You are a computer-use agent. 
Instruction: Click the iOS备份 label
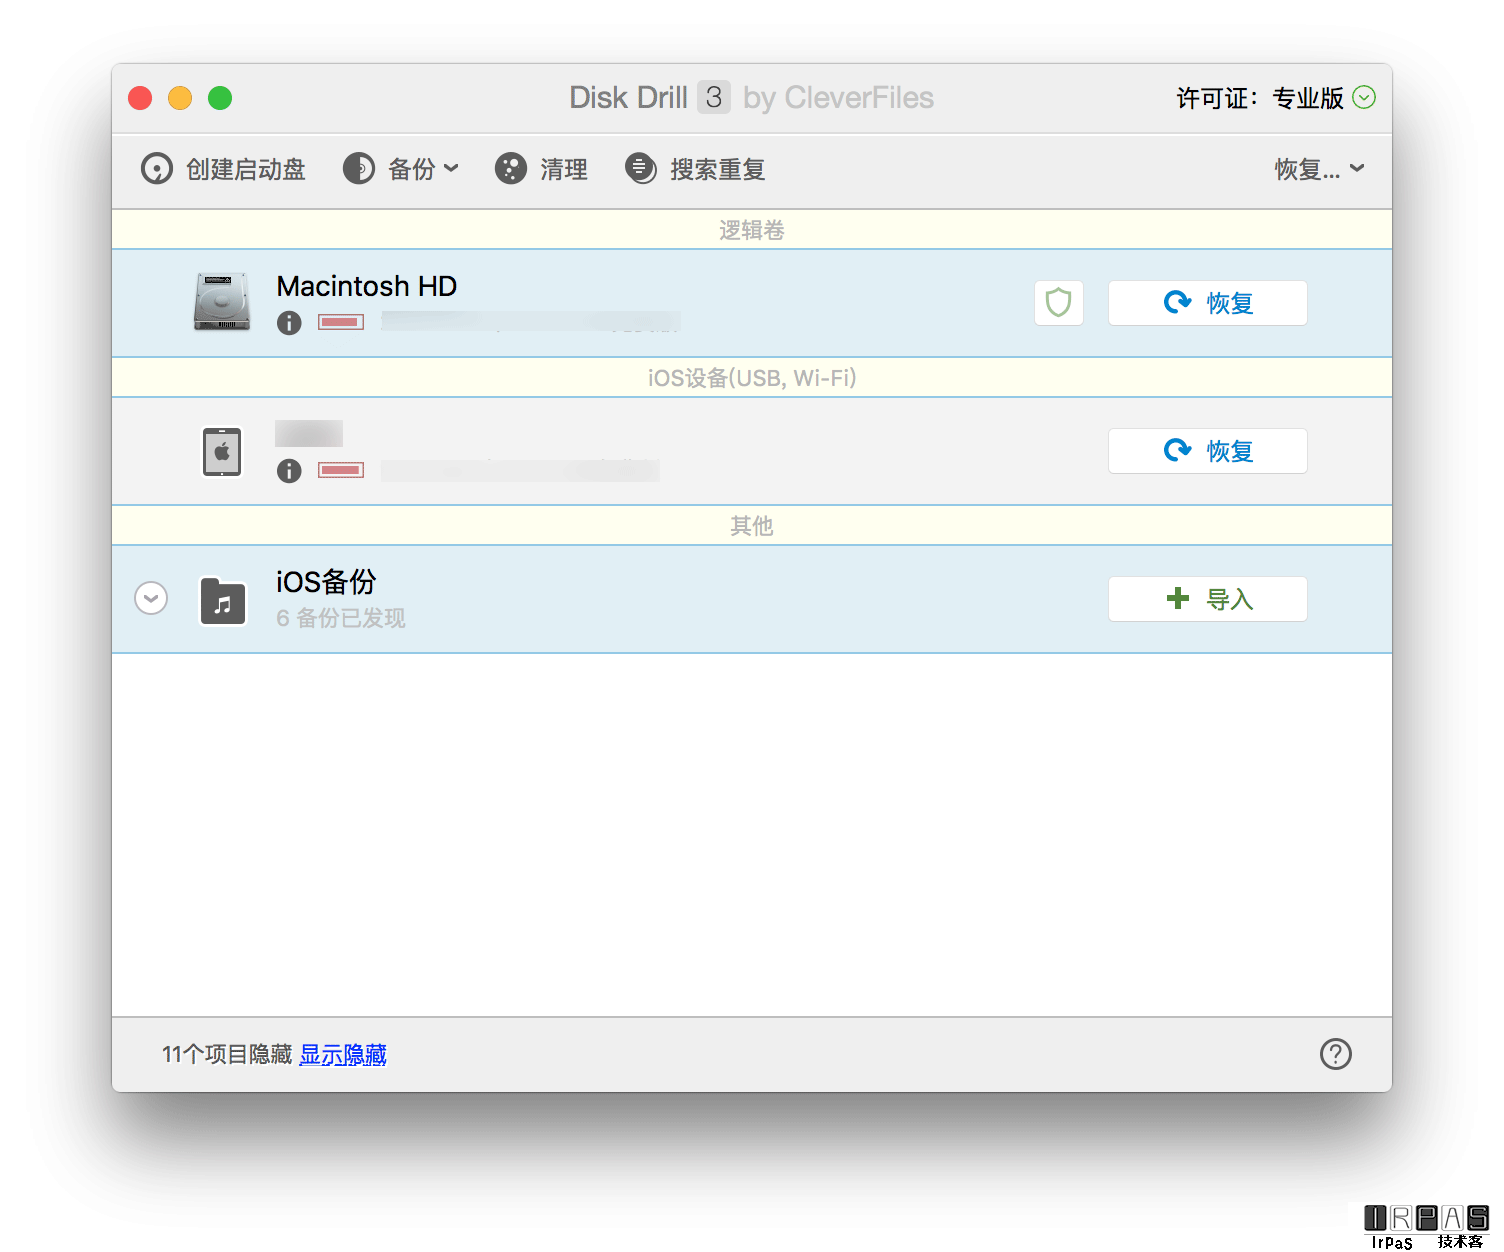click(326, 581)
